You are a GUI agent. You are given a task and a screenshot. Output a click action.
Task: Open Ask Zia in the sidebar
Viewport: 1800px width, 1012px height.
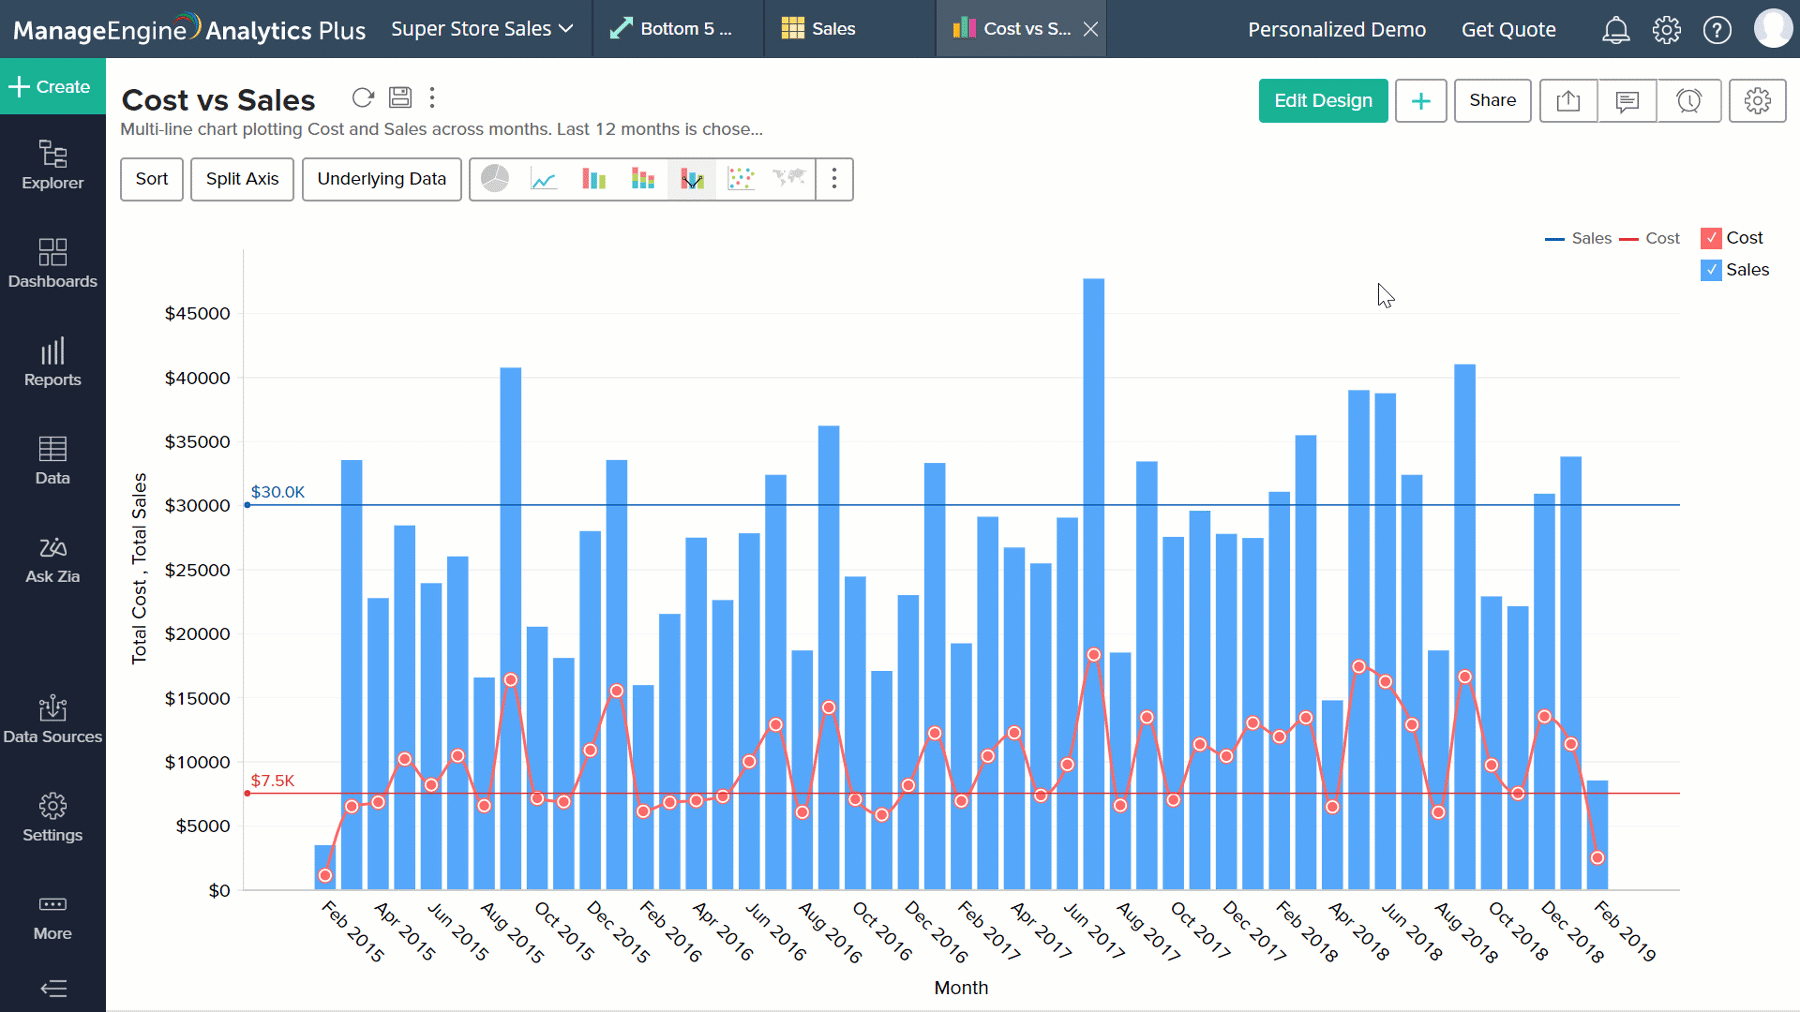coord(53,559)
